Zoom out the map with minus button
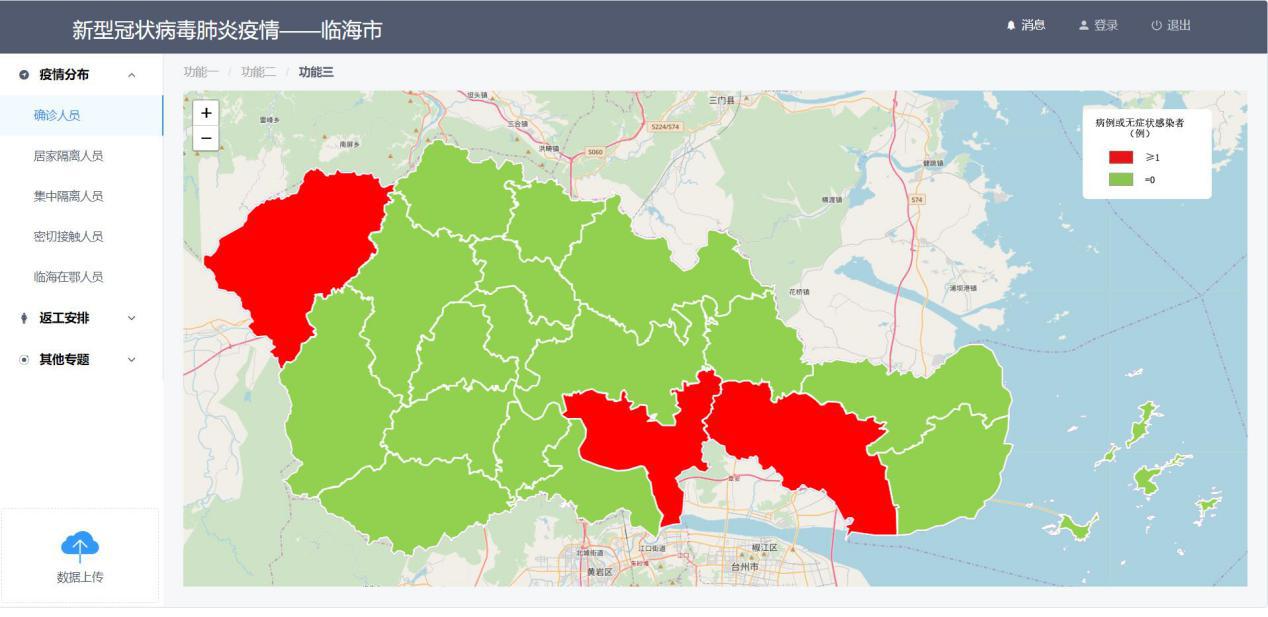This screenshot has width=1268, height=617. [206, 138]
